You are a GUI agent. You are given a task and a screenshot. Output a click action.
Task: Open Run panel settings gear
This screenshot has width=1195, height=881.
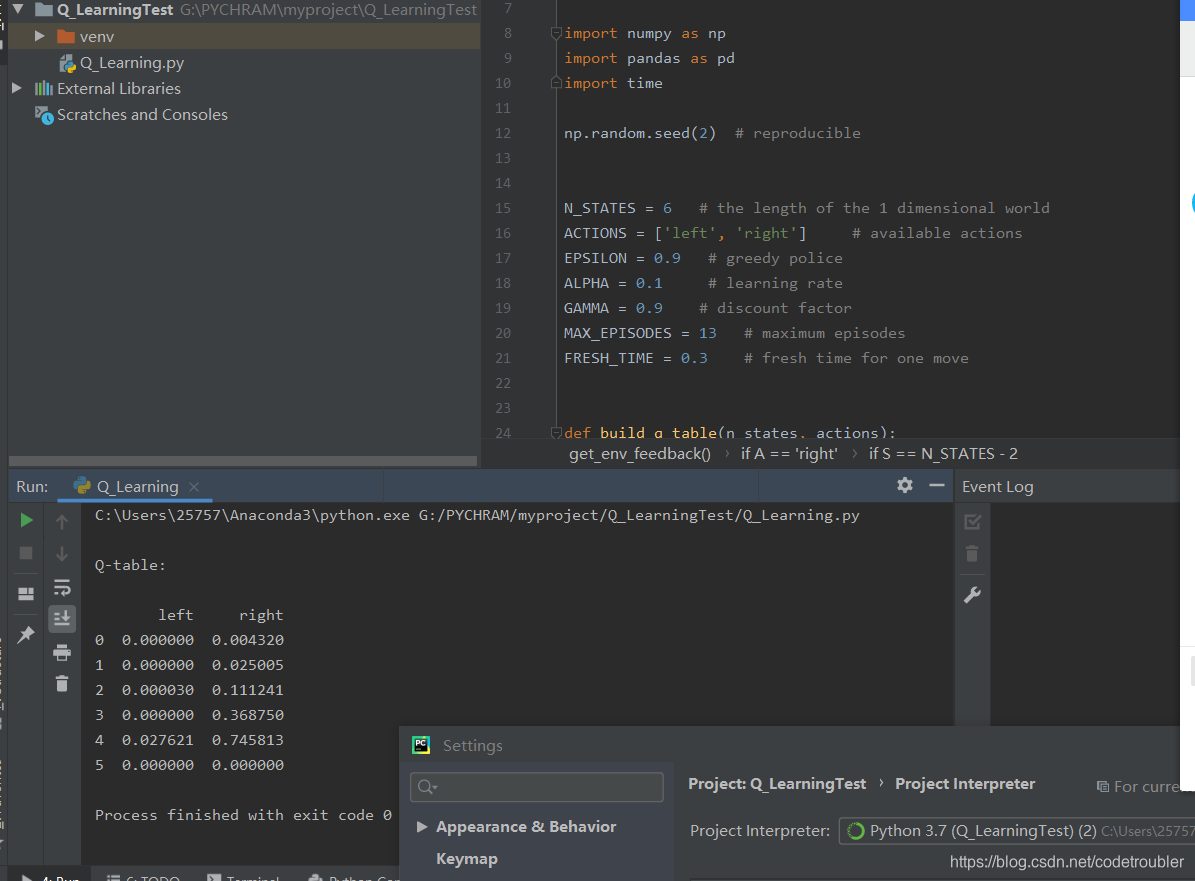[x=905, y=485]
